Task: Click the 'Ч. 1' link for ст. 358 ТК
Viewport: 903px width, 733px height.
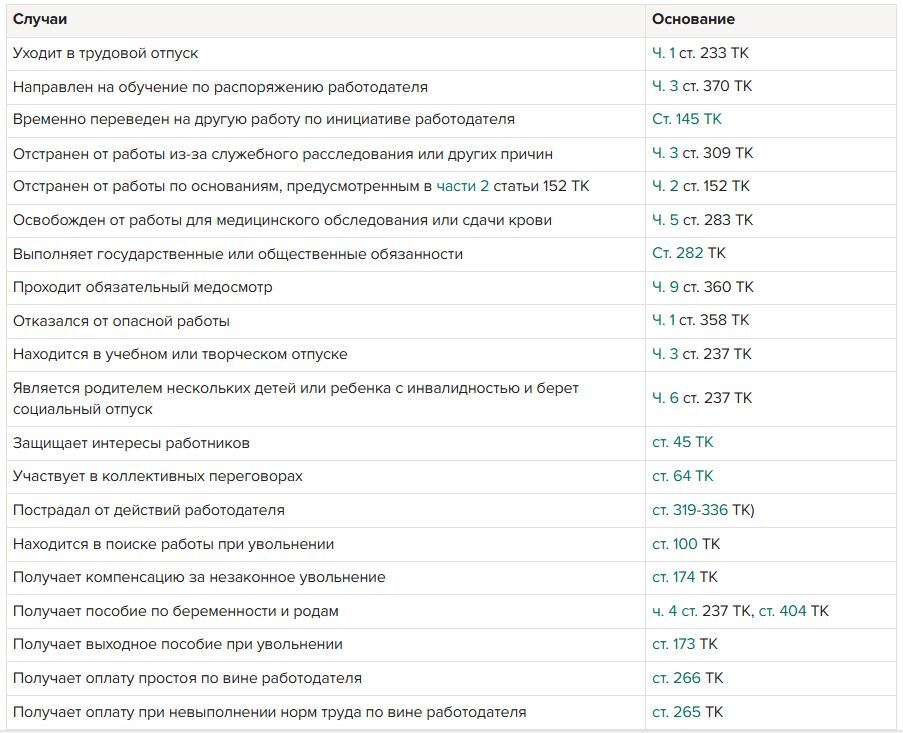Action: point(663,320)
